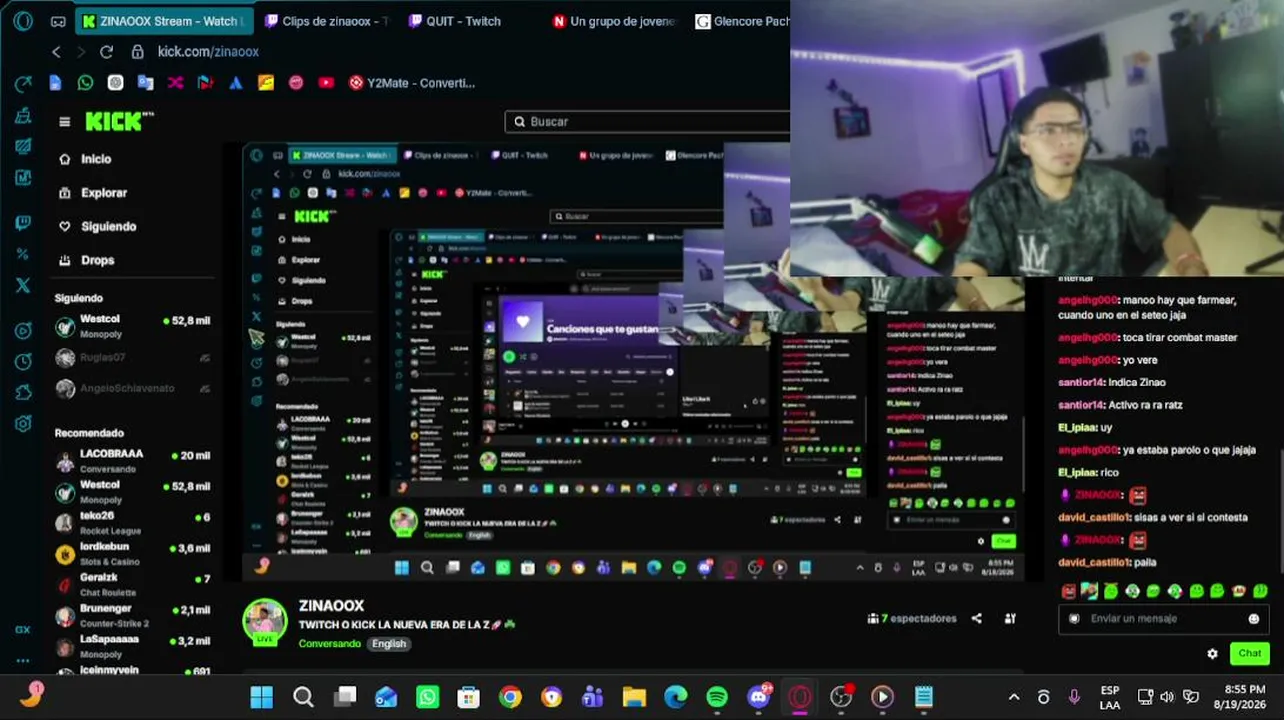This screenshot has height=720, width=1284.
Task: Click the English language tag
Action: click(x=389, y=644)
